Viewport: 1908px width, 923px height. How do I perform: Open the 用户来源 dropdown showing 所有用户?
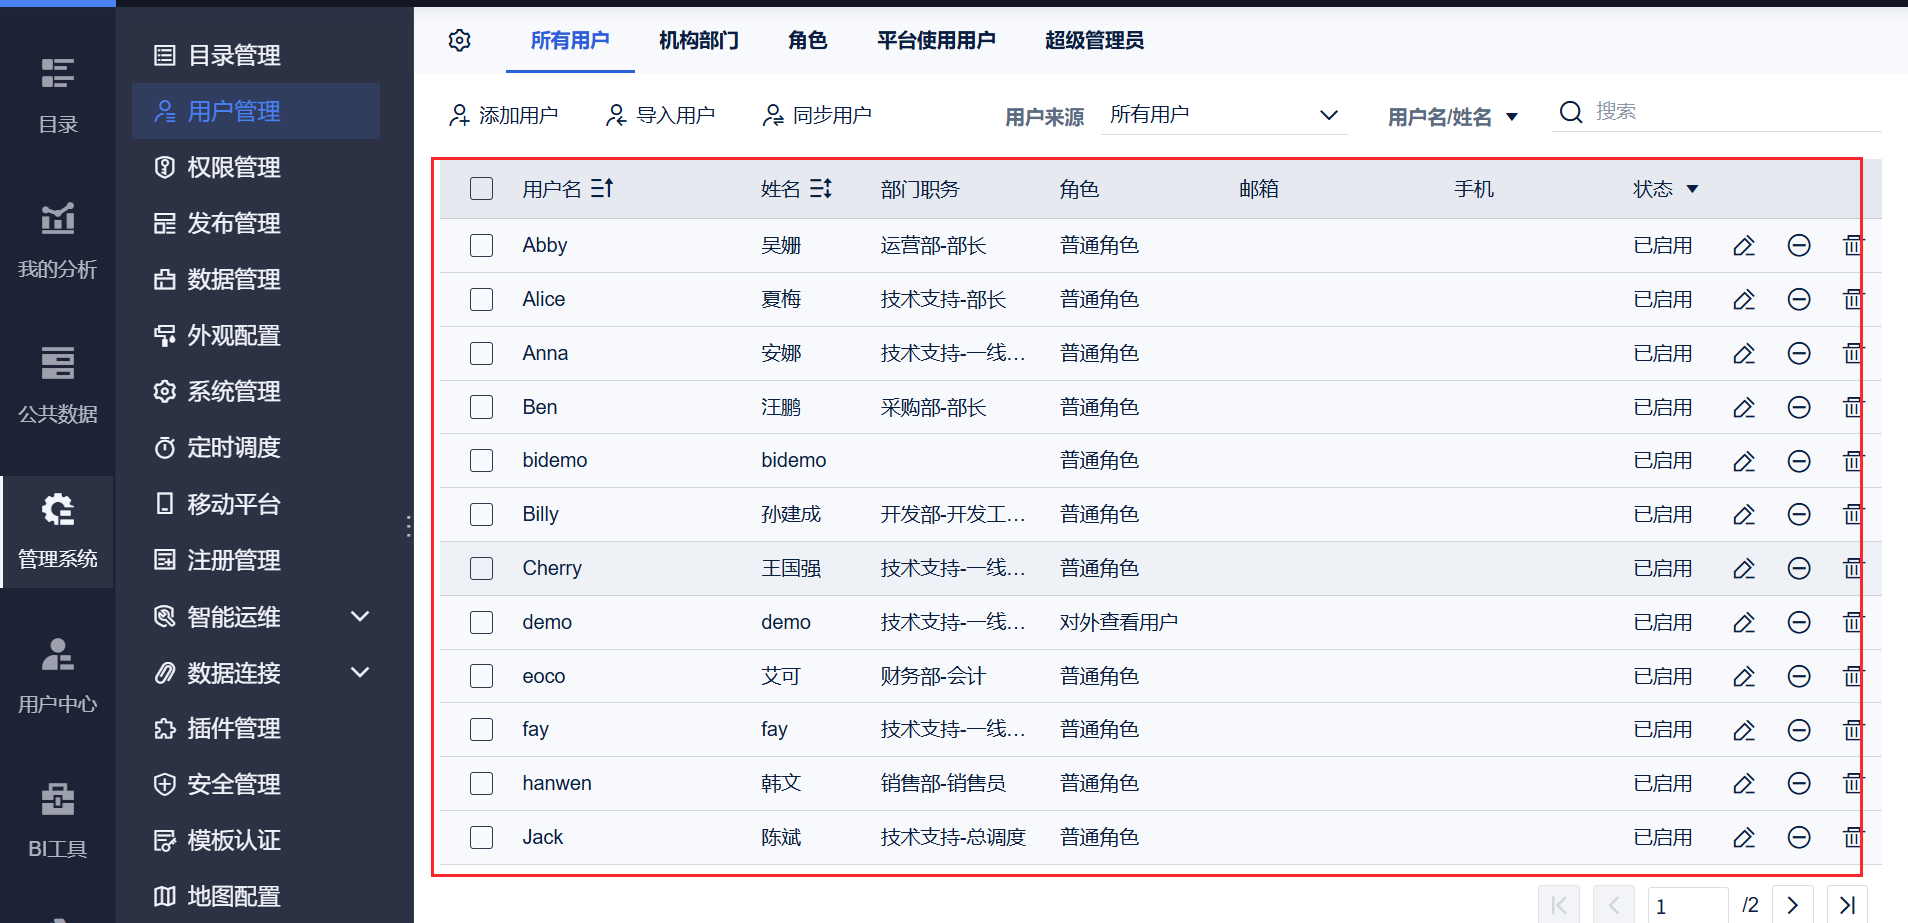coord(1224,115)
